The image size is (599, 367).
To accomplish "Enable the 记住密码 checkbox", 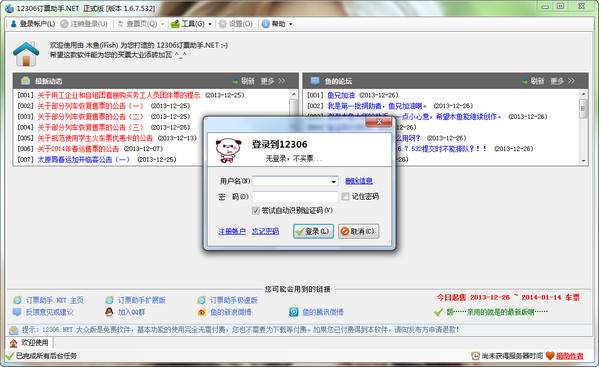I will 345,196.
